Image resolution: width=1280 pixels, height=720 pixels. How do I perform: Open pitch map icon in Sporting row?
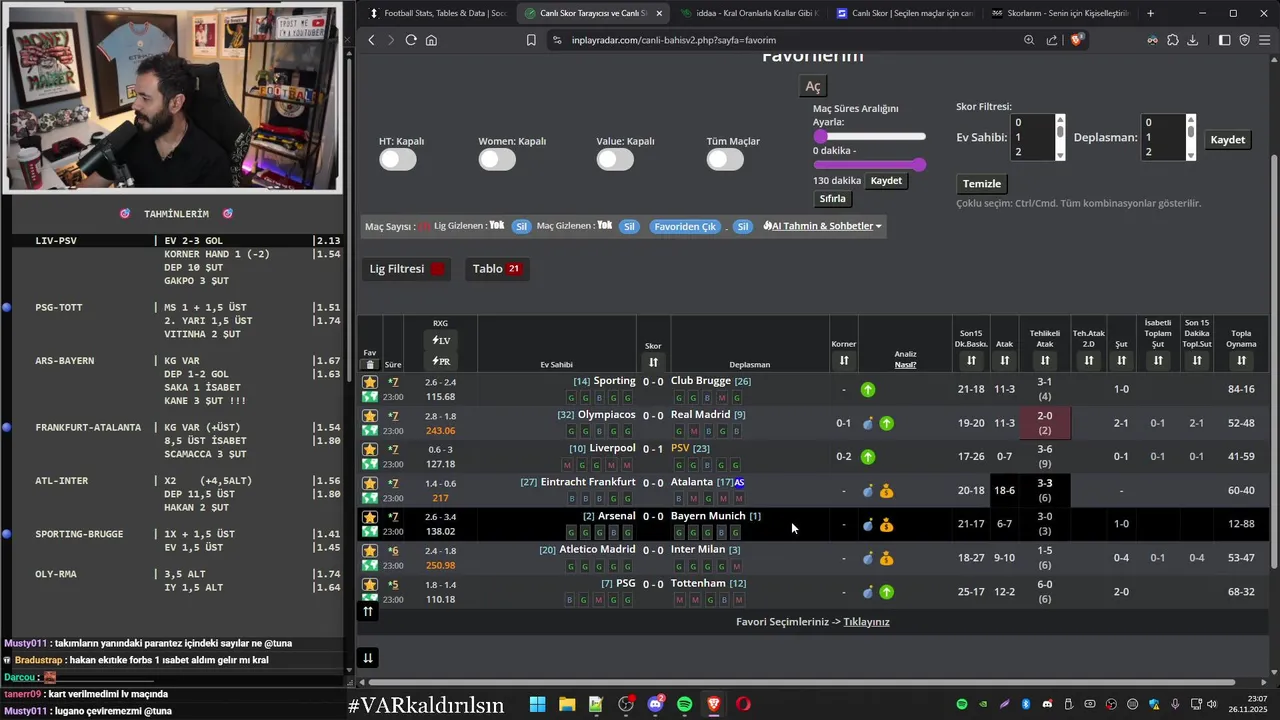point(370,397)
